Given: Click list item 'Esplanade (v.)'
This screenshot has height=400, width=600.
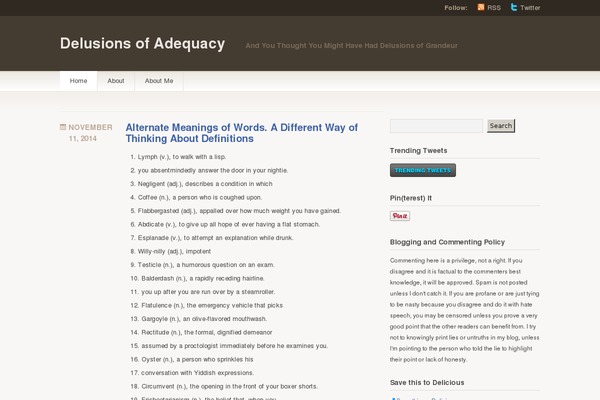Looking at the screenshot, I should point(215,238).
